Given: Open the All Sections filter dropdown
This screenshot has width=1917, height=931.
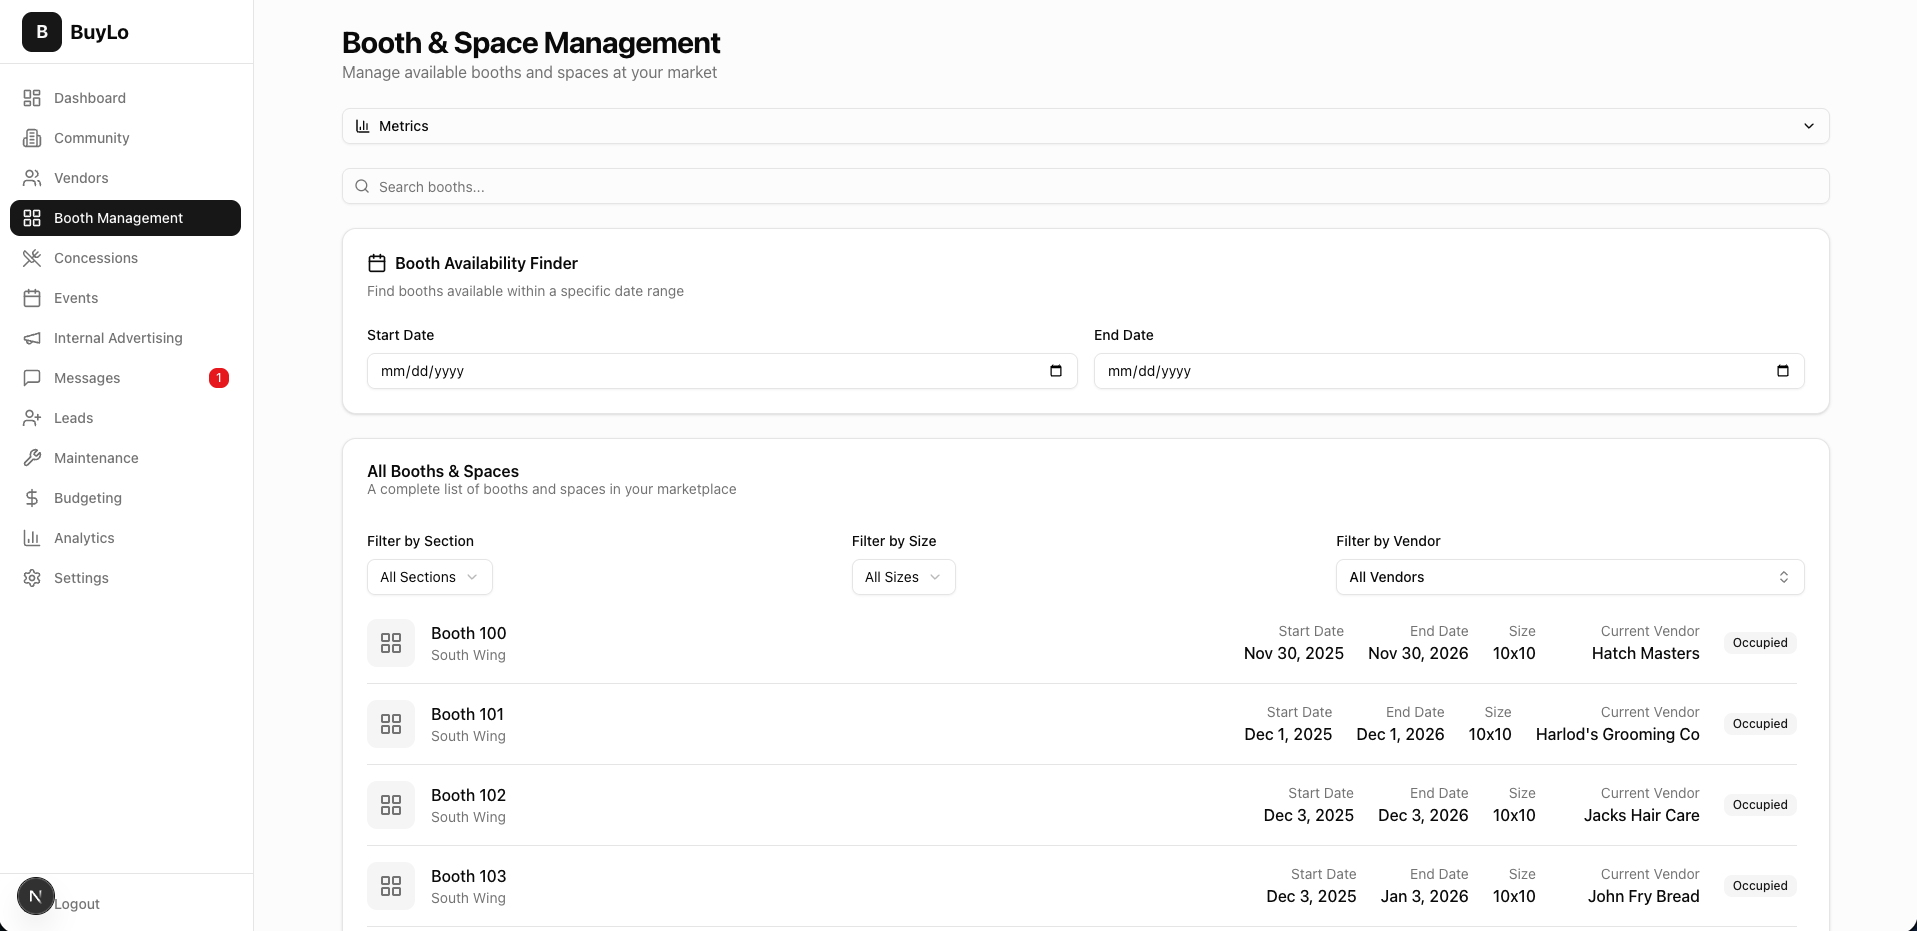Looking at the screenshot, I should click(x=429, y=577).
